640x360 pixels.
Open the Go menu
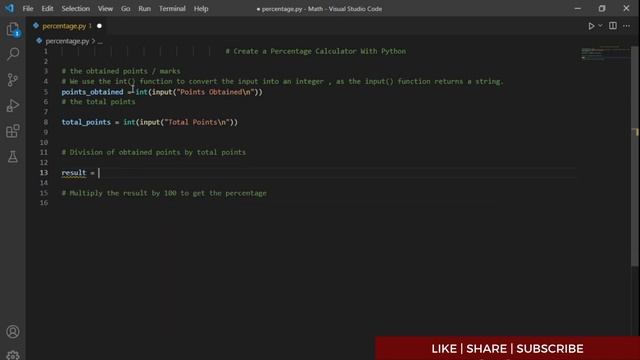(125, 9)
